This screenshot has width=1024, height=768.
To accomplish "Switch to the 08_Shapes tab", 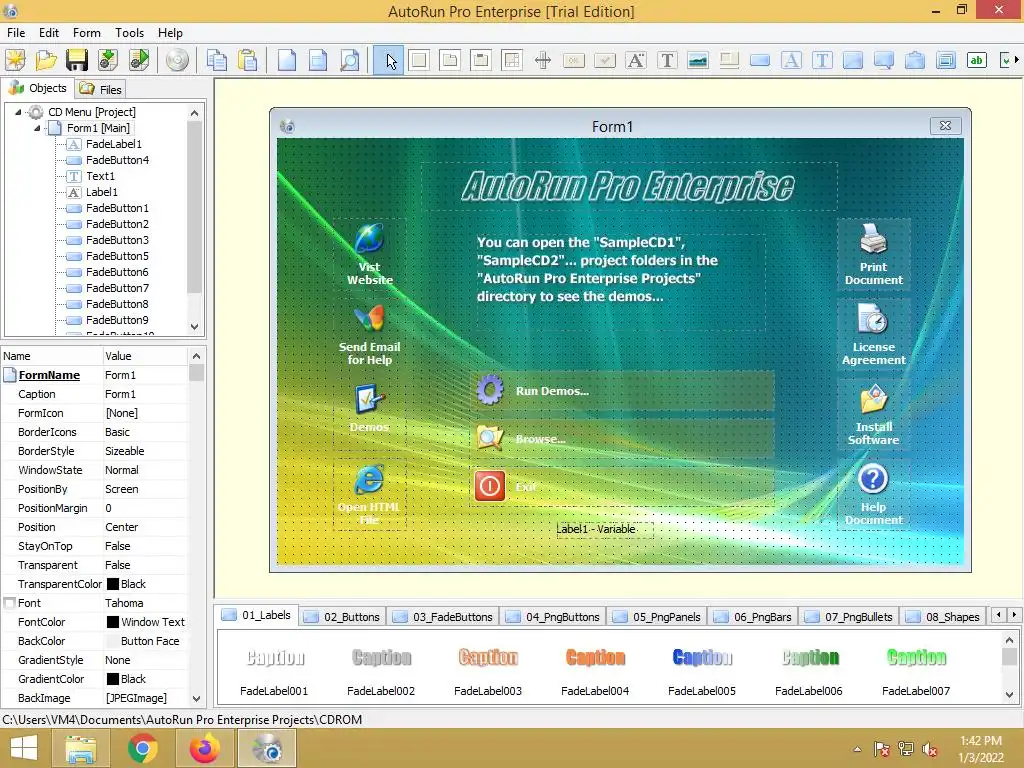I will pyautogui.click(x=943, y=616).
